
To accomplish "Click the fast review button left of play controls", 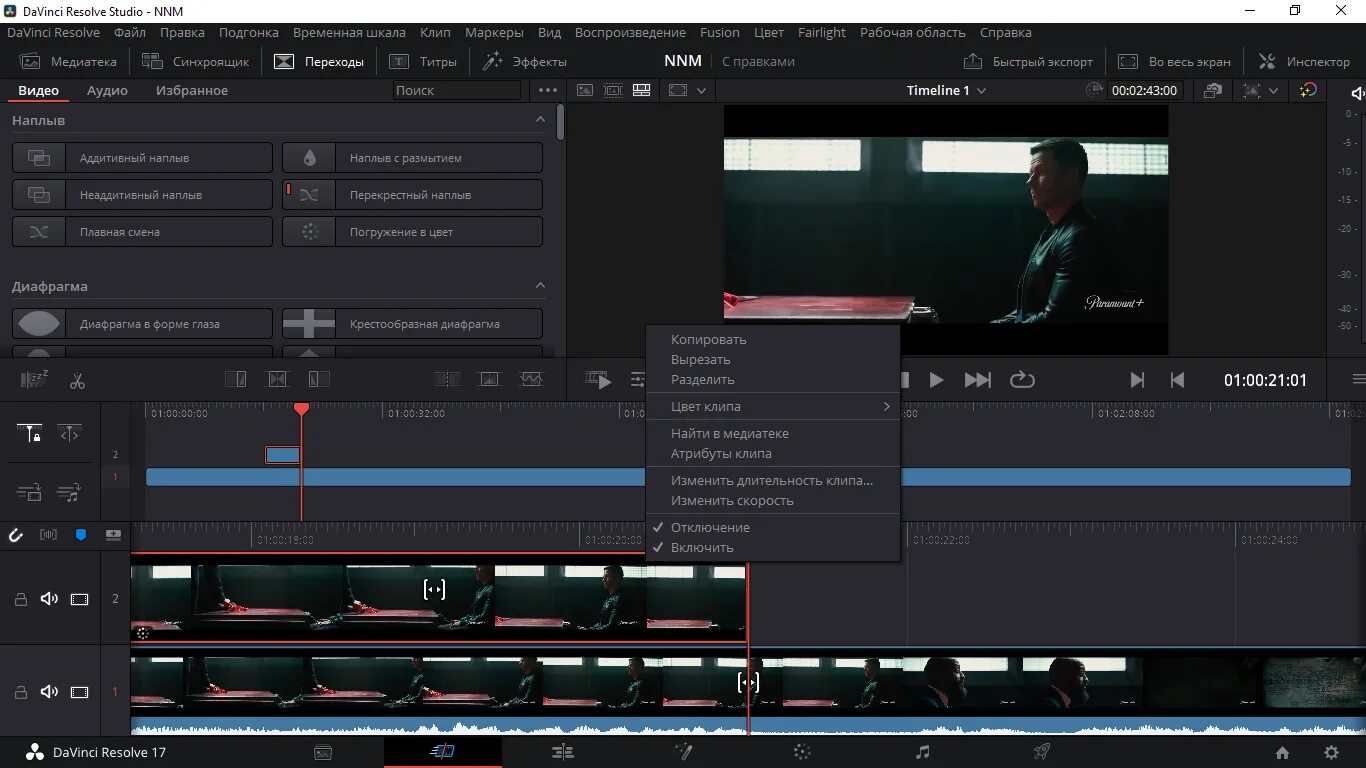I will click(x=598, y=380).
